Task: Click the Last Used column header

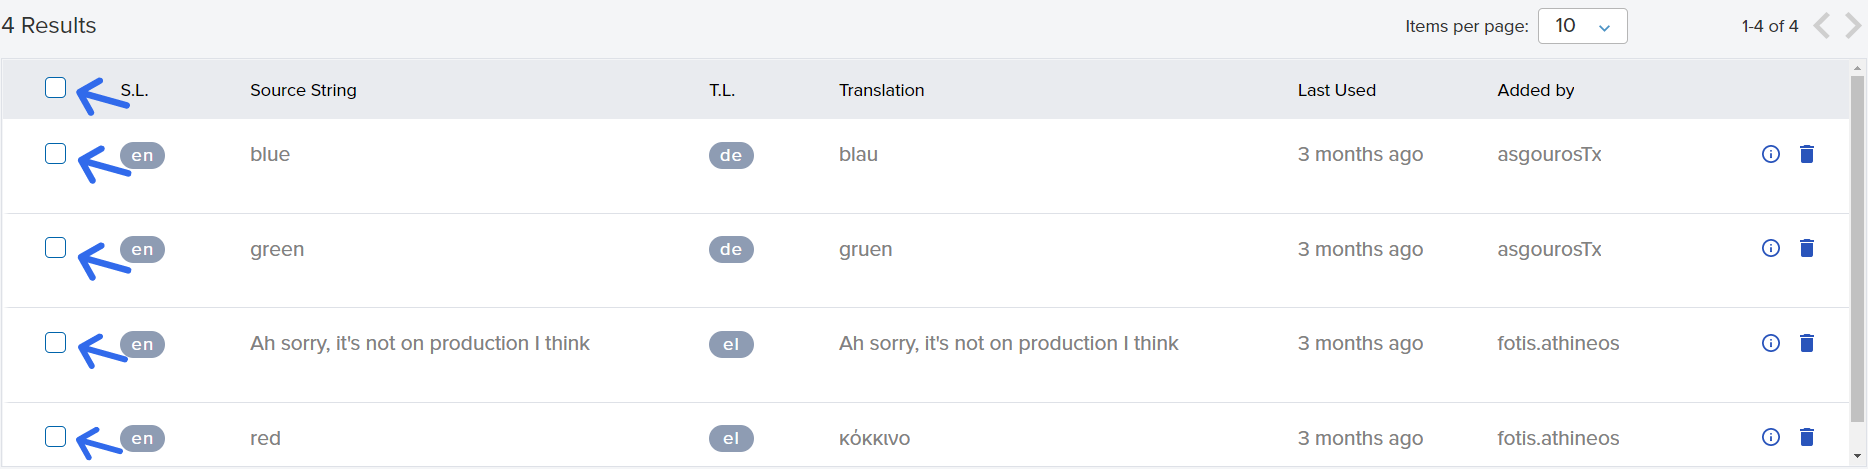Action: pyautogui.click(x=1337, y=90)
